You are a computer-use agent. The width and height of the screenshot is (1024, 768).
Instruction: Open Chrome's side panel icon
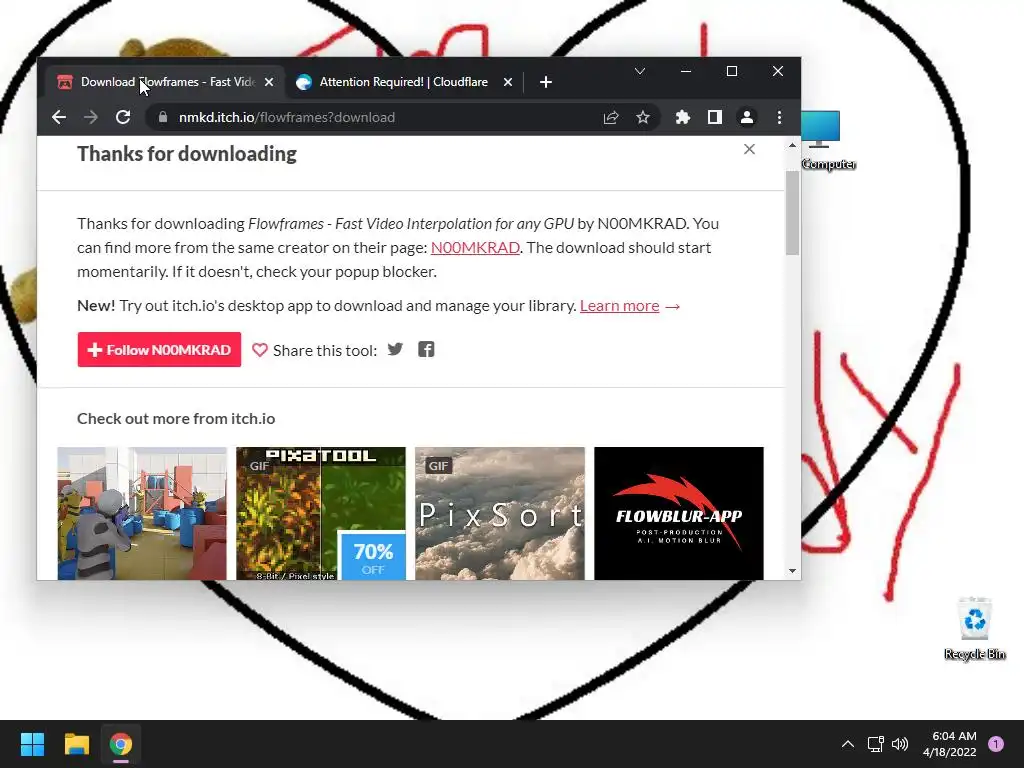[x=714, y=117]
